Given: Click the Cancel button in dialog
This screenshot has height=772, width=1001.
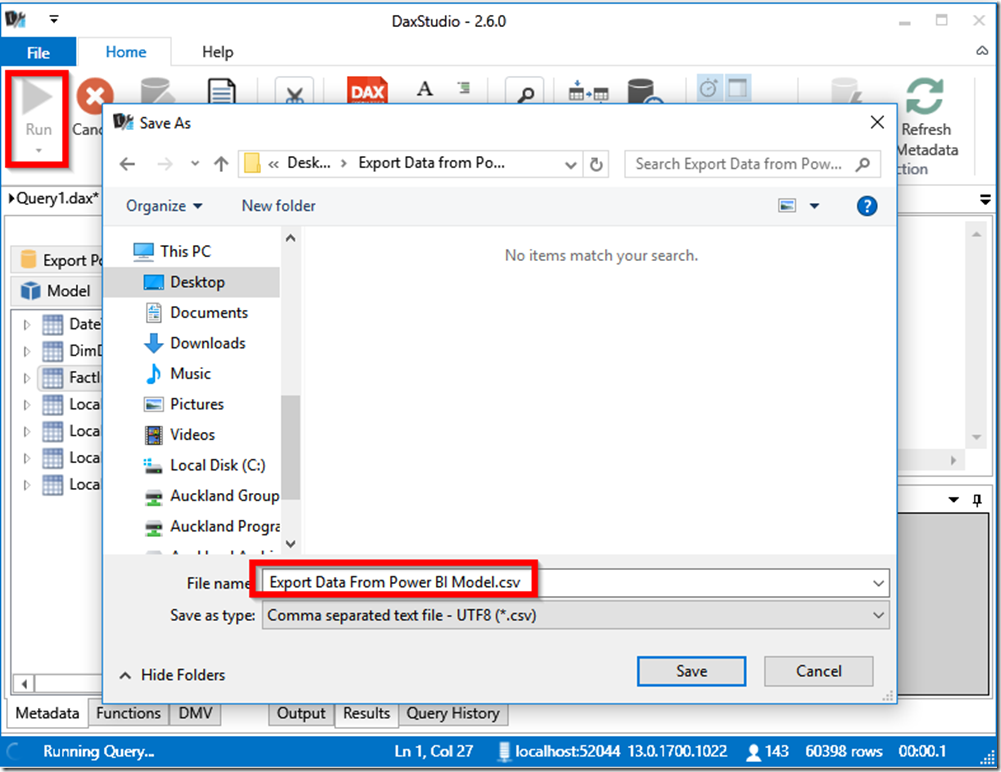Looking at the screenshot, I should (818, 671).
